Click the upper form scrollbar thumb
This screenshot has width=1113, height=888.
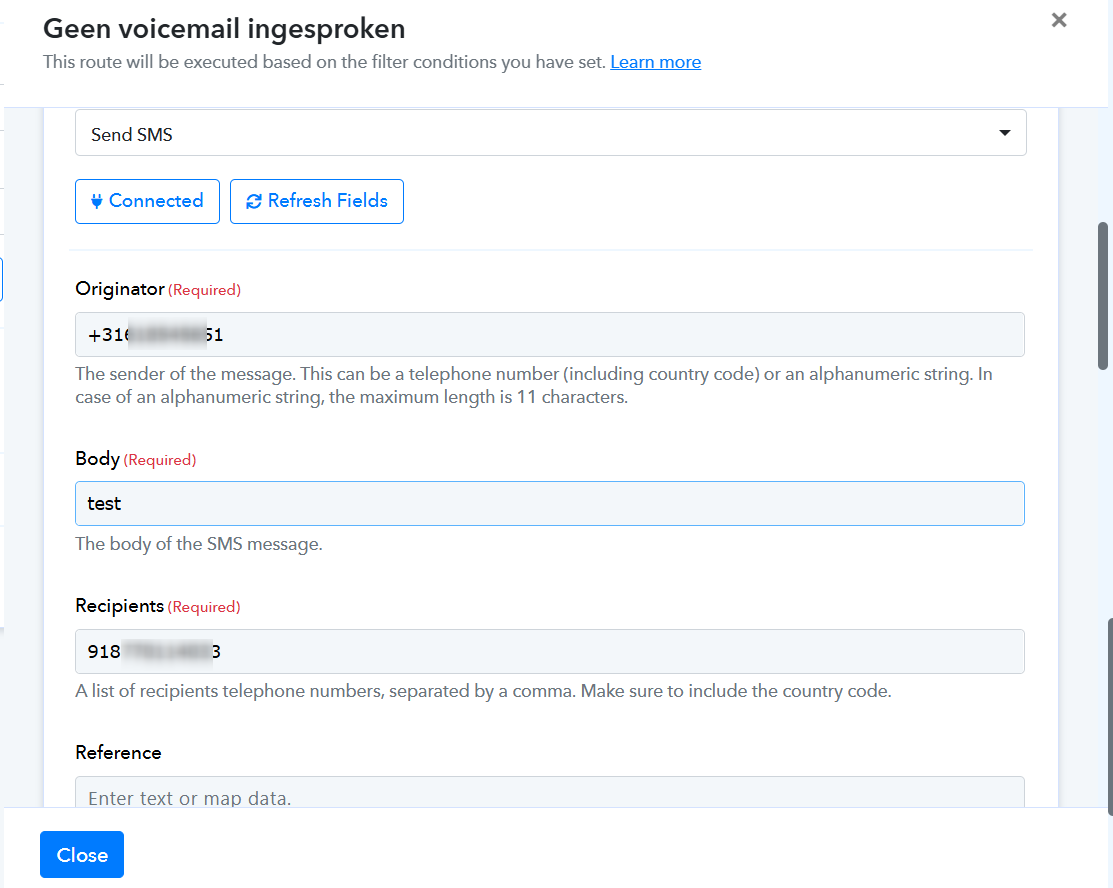1104,295
